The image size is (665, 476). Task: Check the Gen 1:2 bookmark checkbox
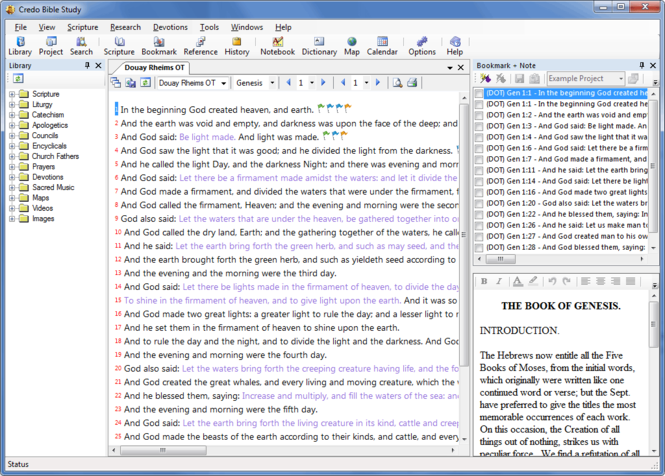479,115
